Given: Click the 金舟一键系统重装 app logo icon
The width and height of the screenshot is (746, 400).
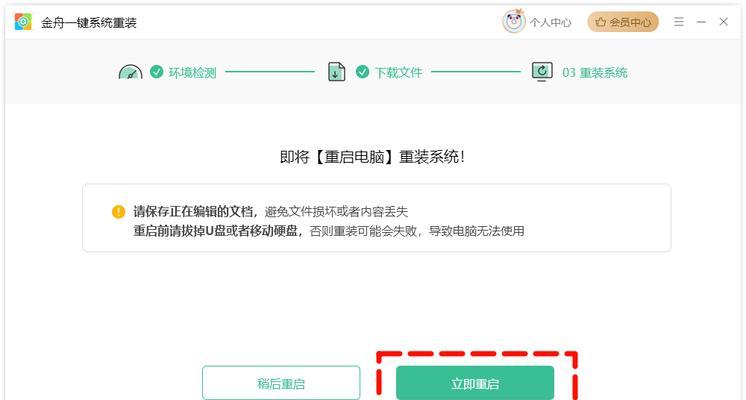Looking at the screenshot, I should 23,22.
